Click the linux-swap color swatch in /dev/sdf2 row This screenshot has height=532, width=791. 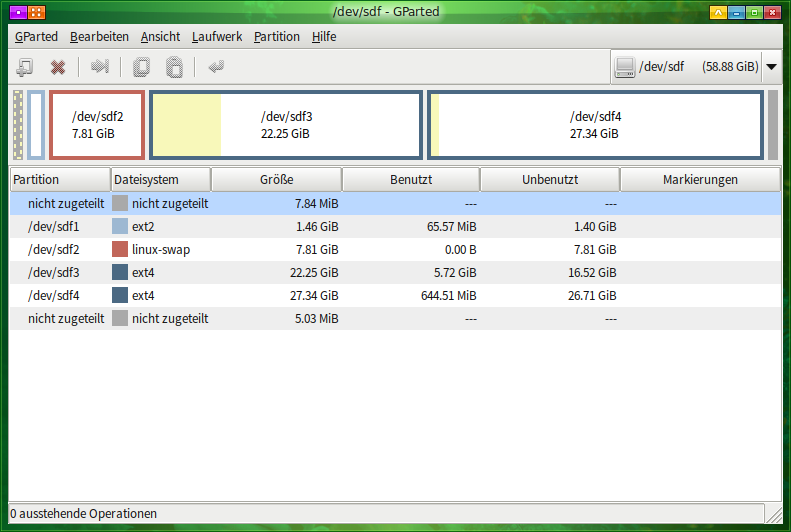[120, 249]
